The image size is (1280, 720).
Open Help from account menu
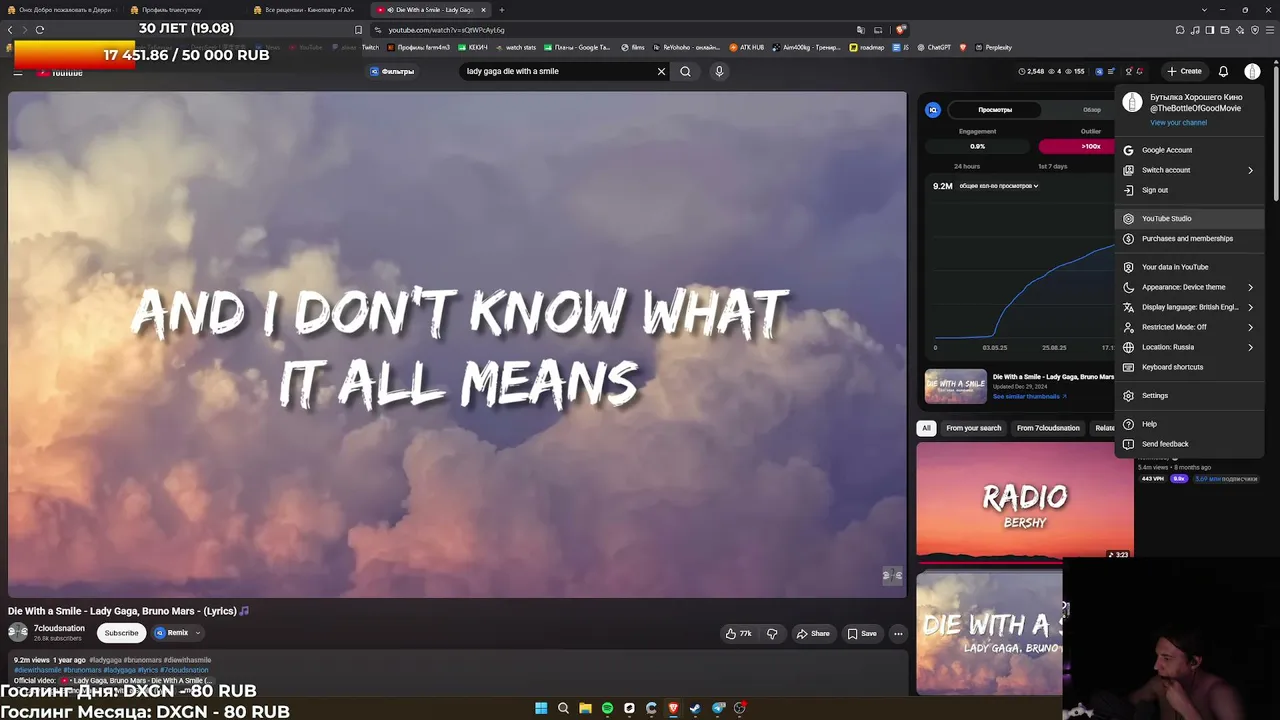1189,424
